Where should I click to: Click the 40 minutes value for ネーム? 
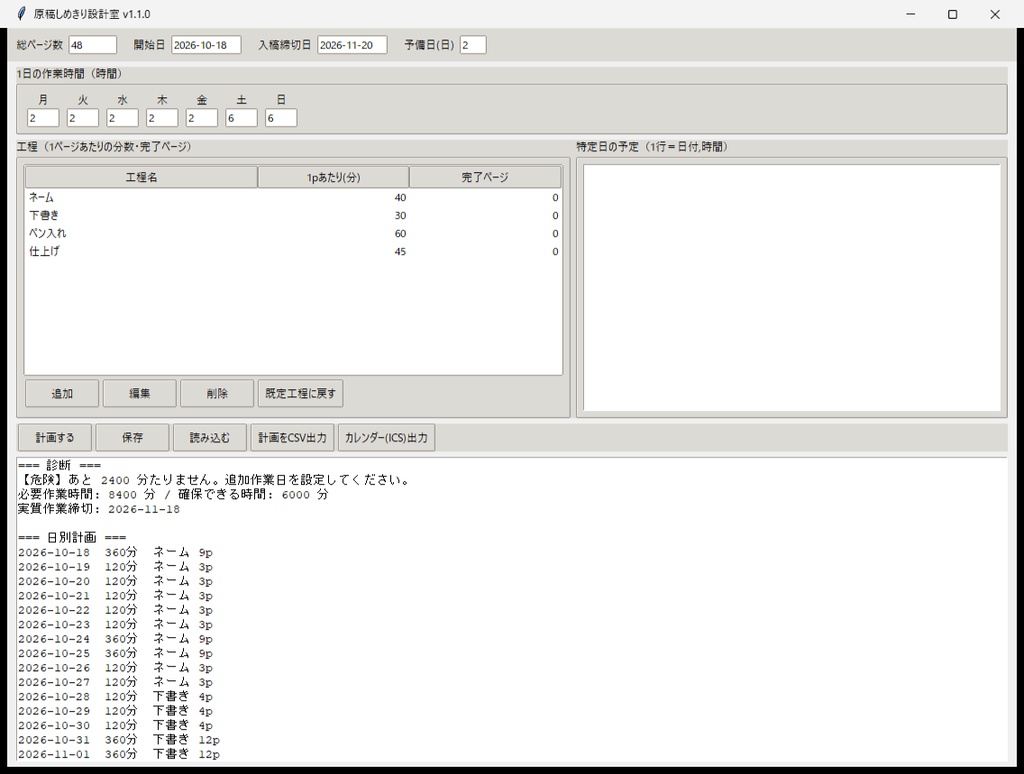coord(400,197)
